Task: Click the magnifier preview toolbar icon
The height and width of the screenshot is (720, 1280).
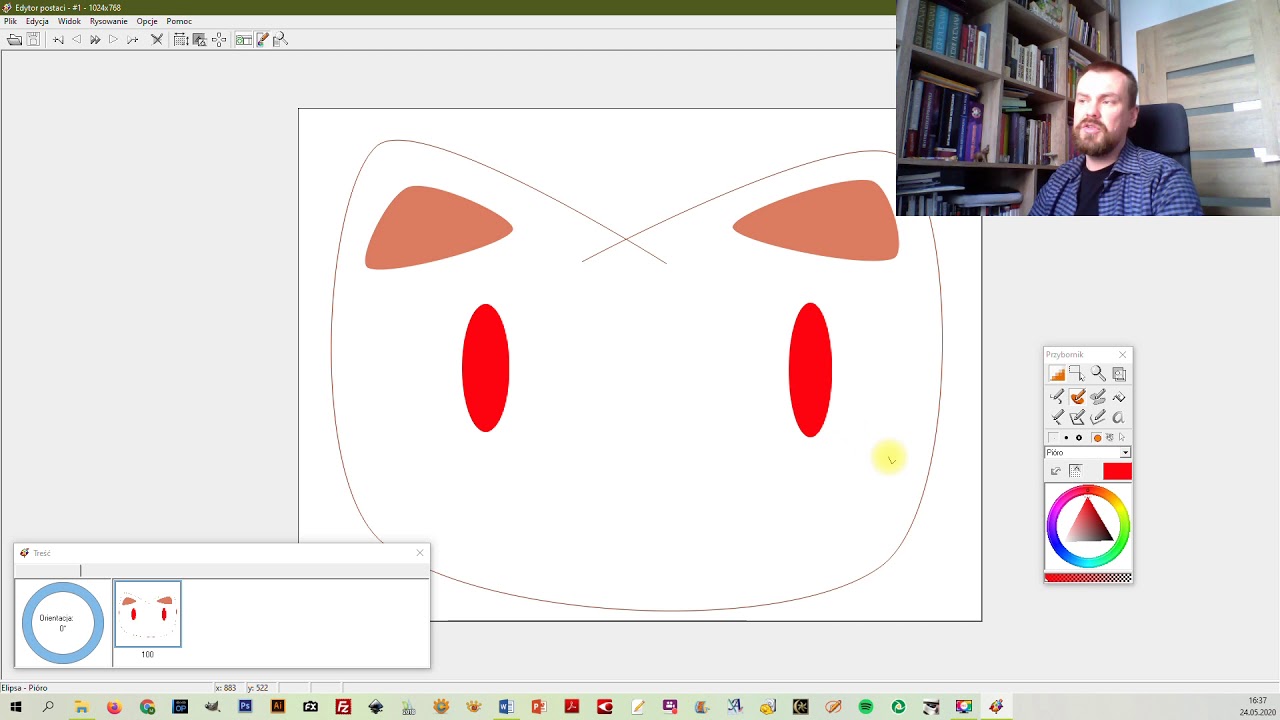Action: click(280, 40)
